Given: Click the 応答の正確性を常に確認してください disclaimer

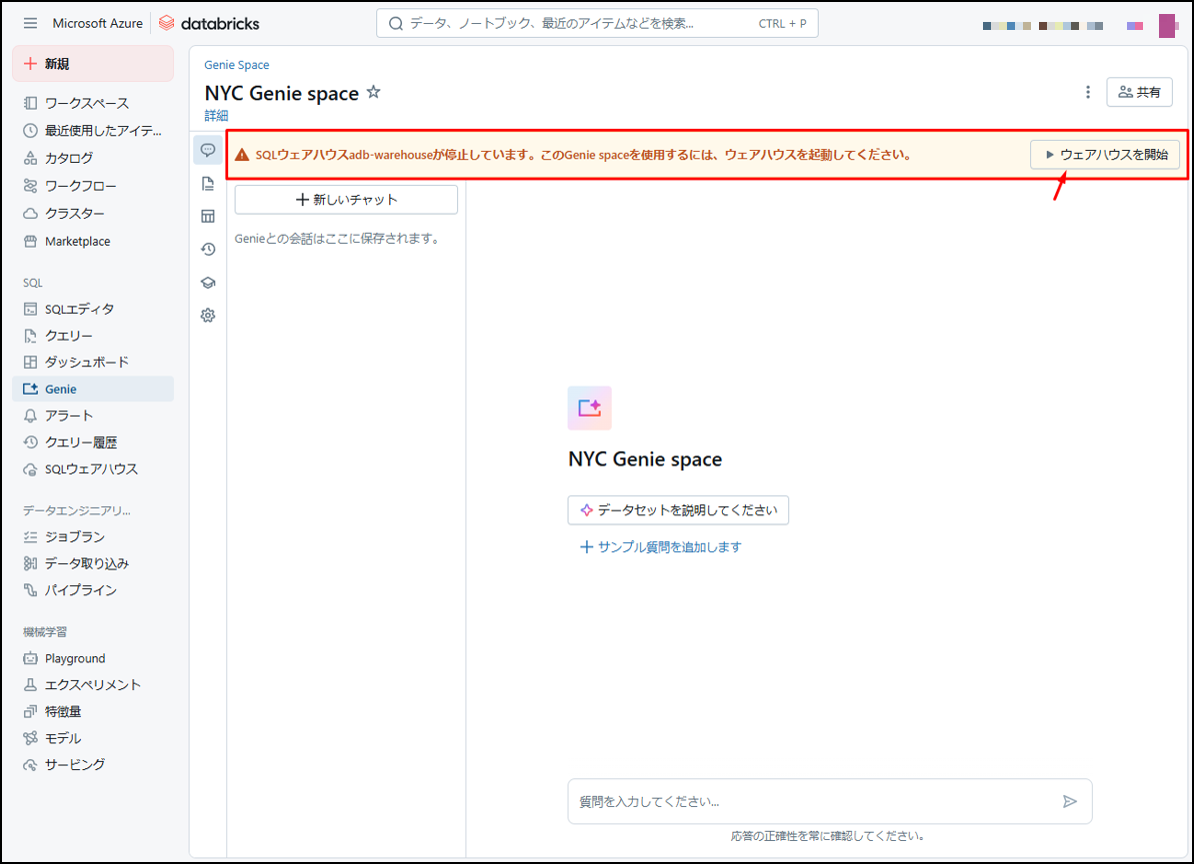Looking at the screenshot, I should [x=828, y=836].
